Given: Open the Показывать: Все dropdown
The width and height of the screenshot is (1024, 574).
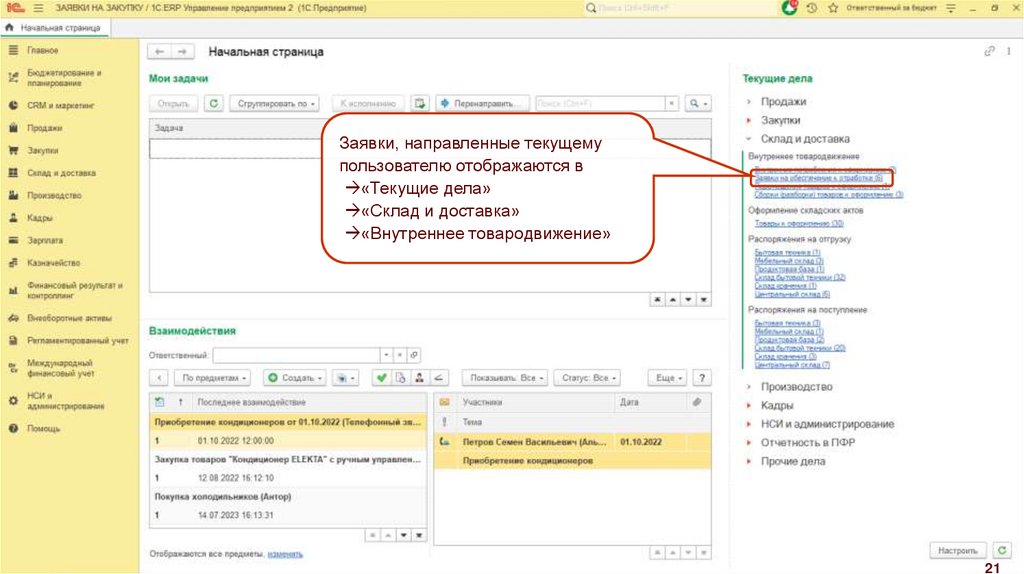Looking at the screenshot, I should pyautogui.click(x=508, y=378).
